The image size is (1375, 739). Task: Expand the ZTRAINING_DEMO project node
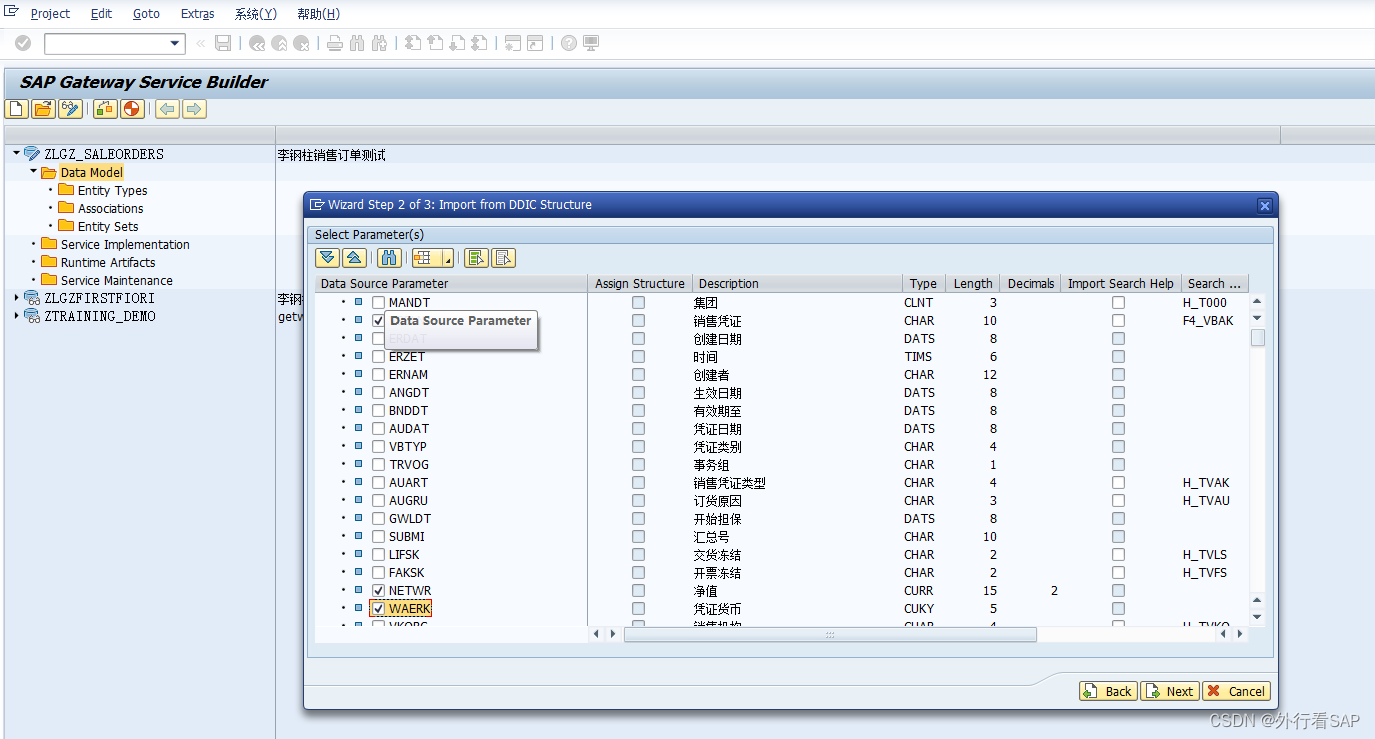(x=16, y=316)
